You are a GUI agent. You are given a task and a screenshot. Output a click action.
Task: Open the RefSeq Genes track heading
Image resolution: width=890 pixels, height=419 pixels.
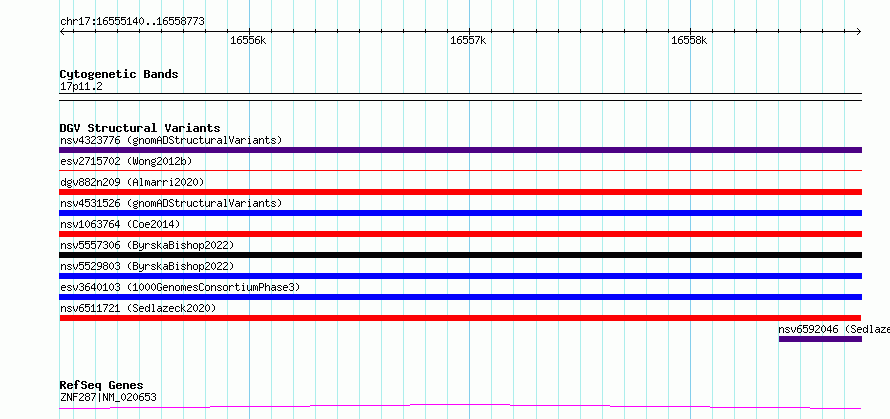click(102, 386)
